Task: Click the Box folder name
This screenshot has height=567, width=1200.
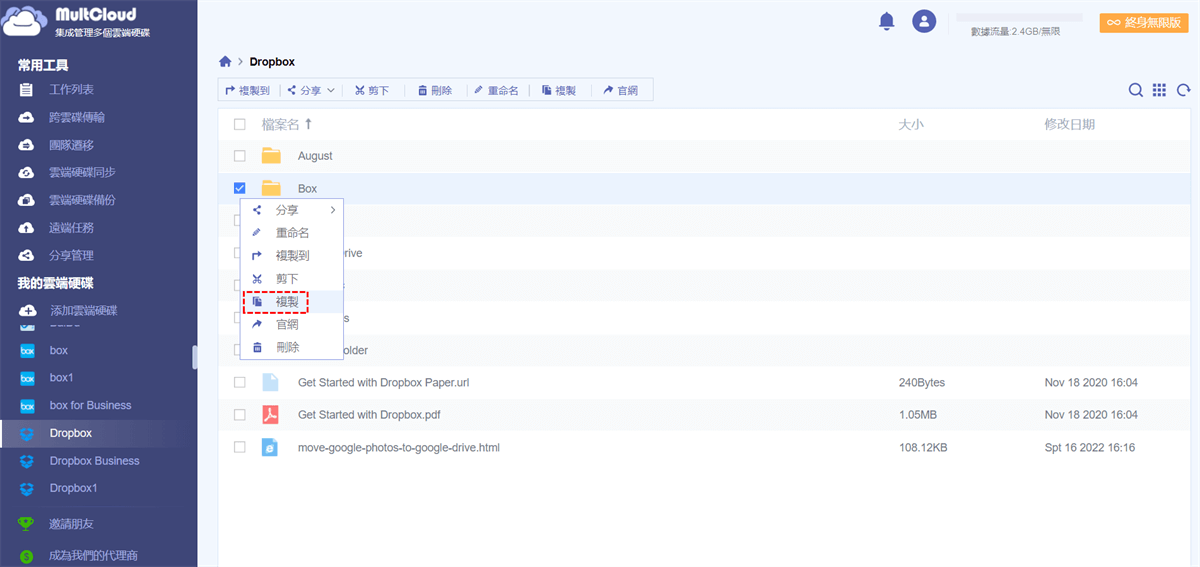Action: [307, 188]
